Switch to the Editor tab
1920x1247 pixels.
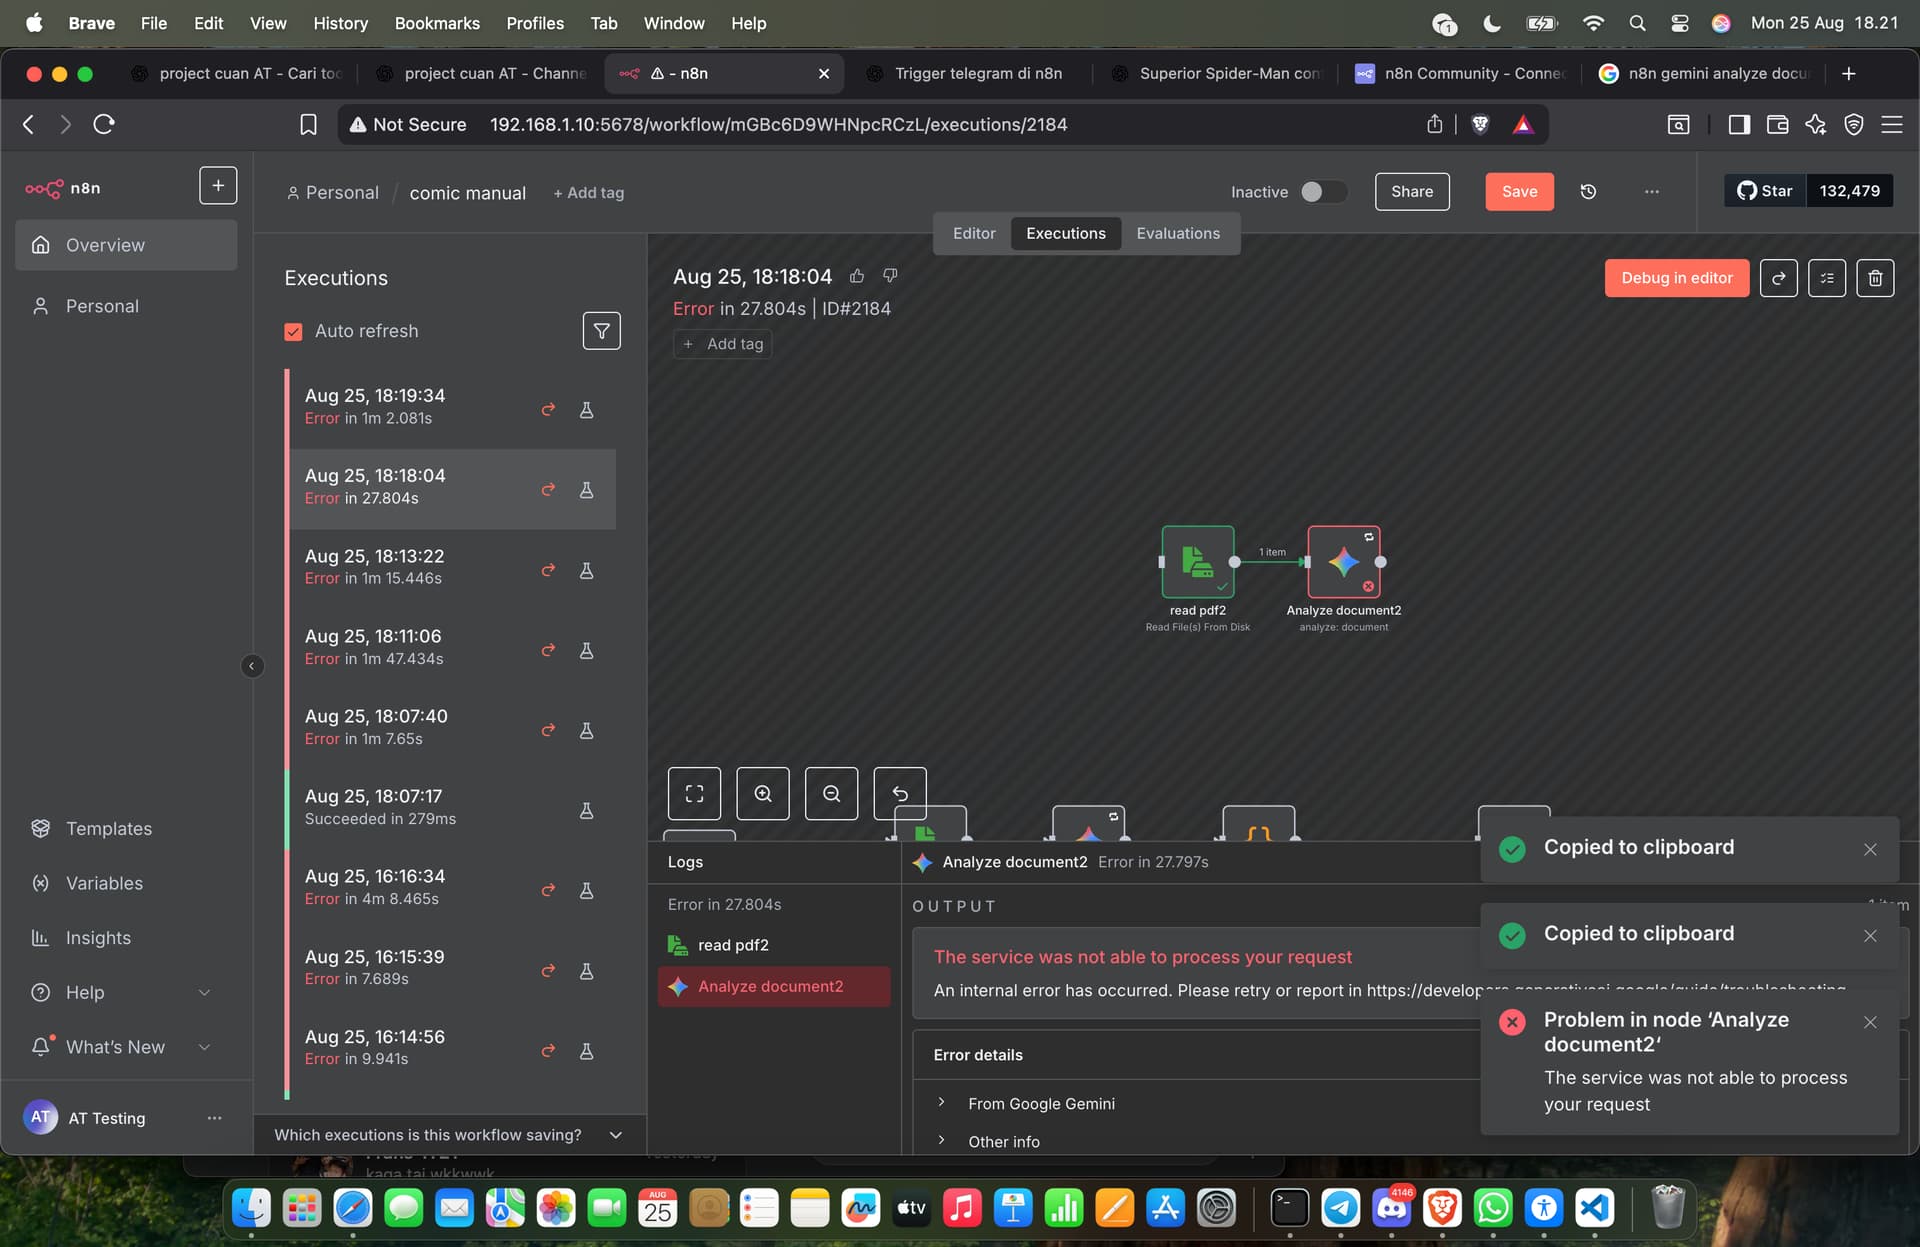click(973, 233)
